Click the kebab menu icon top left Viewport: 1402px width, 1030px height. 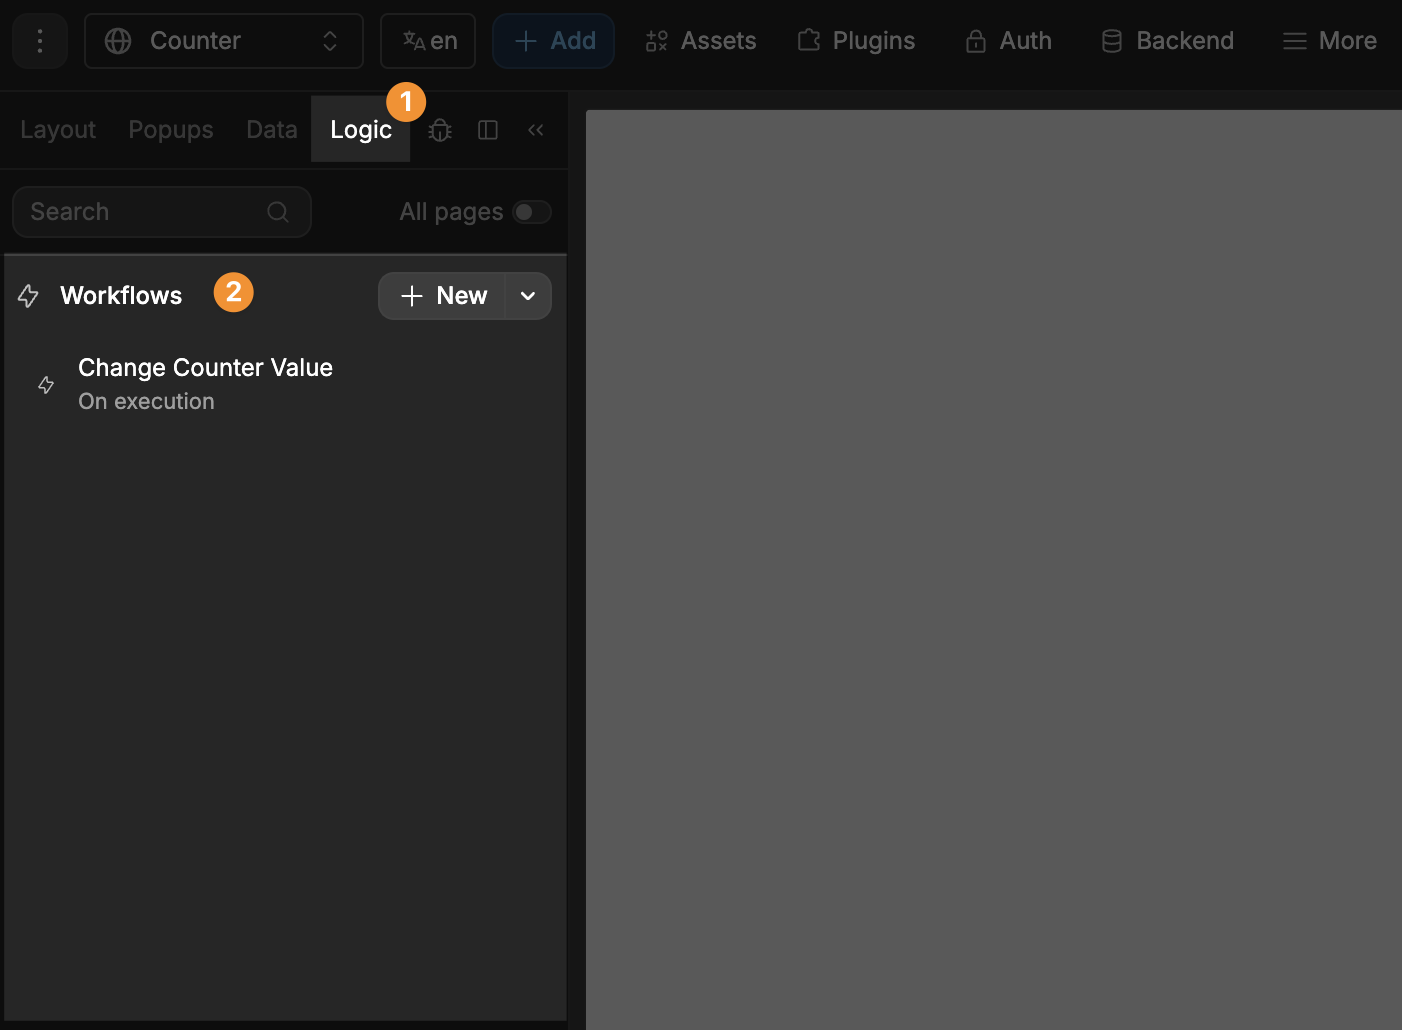tap(39, 41)
